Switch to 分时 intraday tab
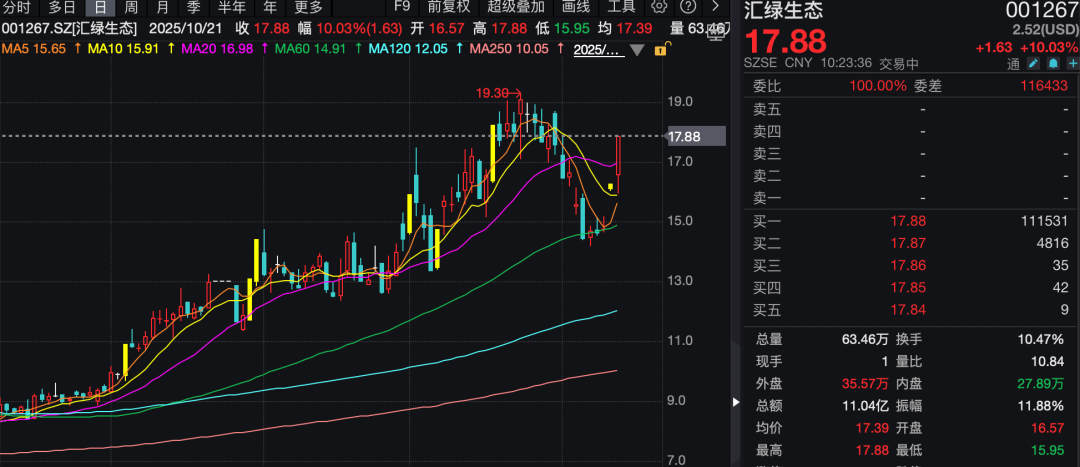1080x467 pixels. pos(17,7)
